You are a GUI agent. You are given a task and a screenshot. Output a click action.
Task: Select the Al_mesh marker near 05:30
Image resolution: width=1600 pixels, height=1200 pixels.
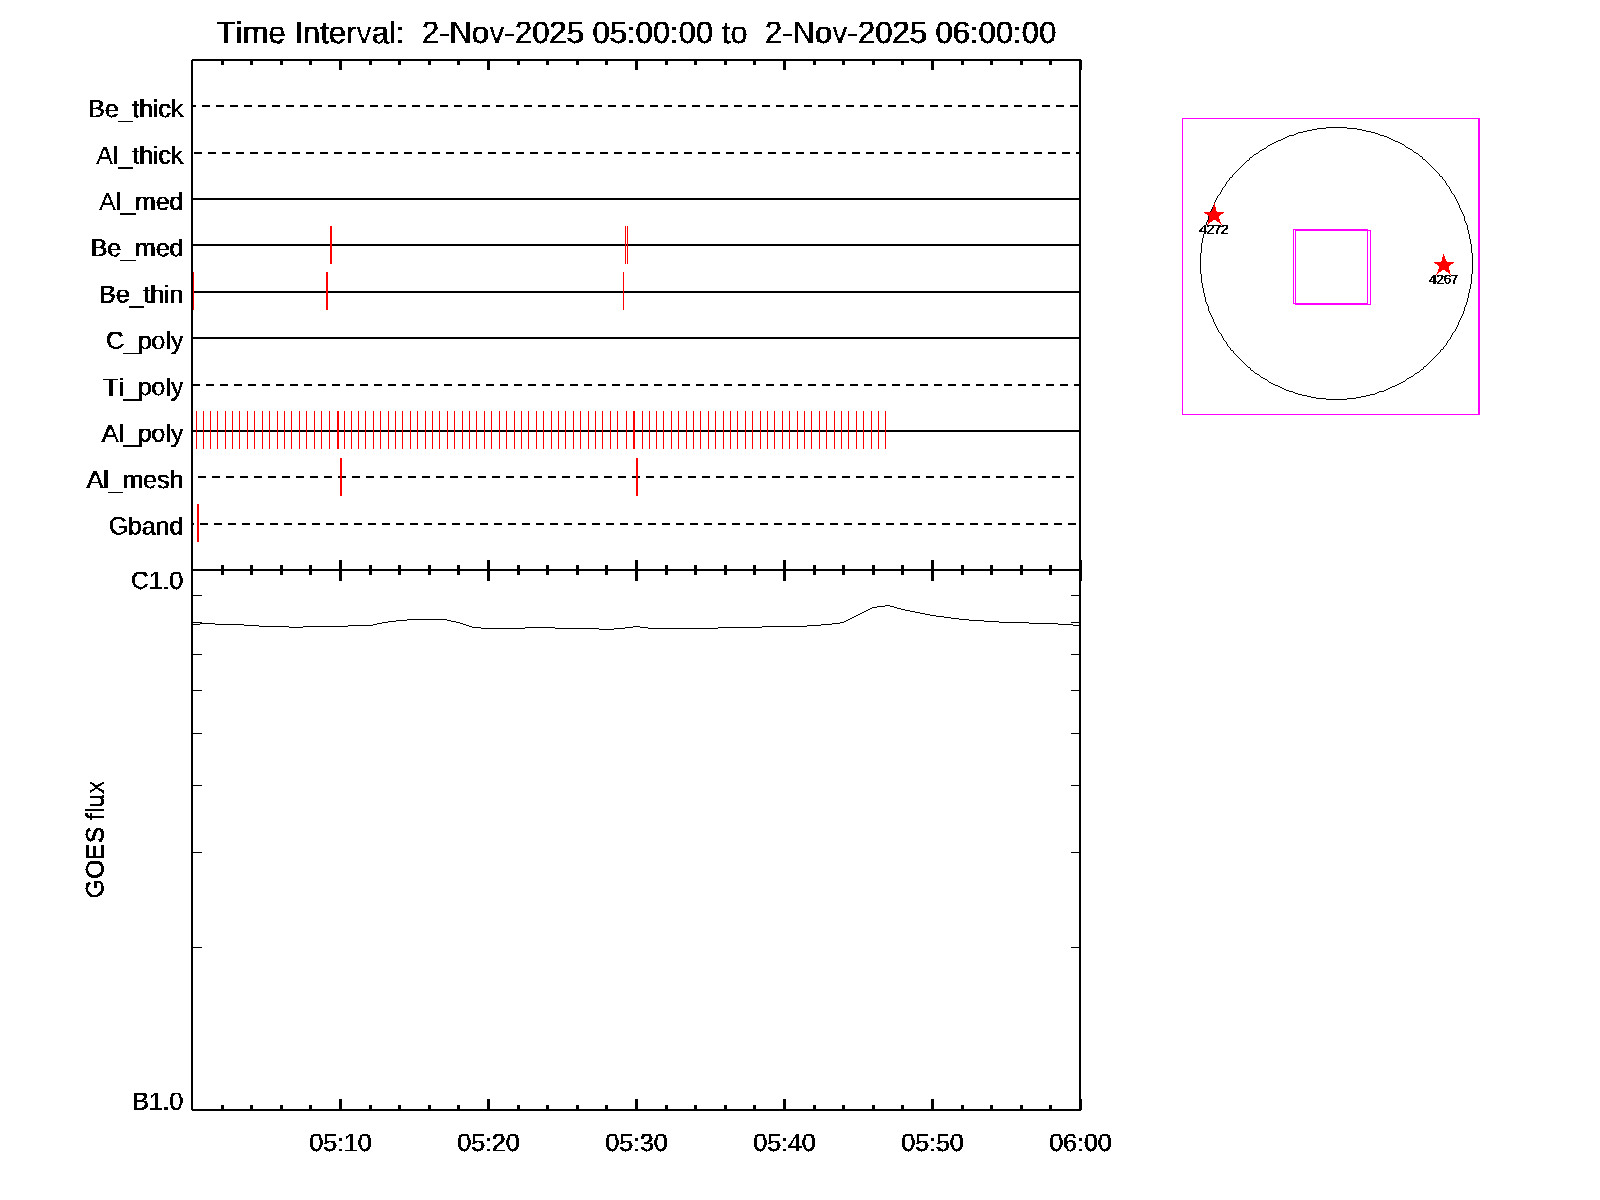[x=637, y=477]
